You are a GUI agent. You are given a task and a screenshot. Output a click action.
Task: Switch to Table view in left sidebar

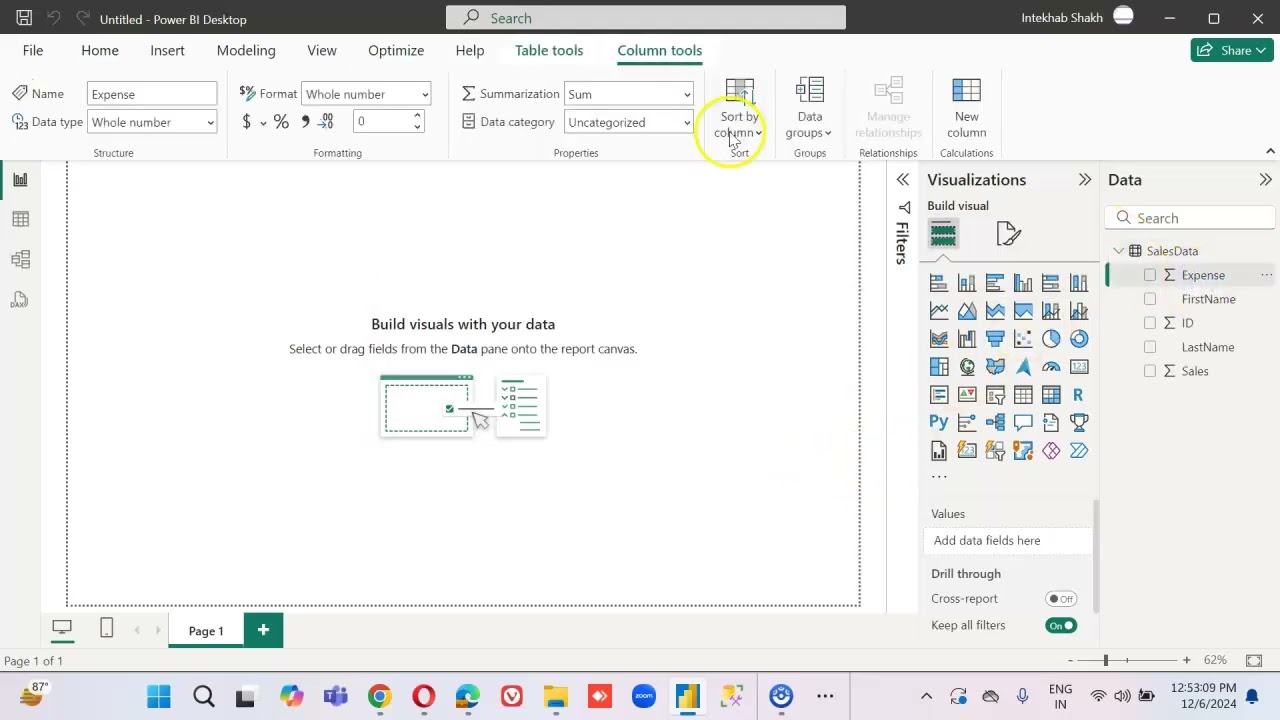pos(21,219)
